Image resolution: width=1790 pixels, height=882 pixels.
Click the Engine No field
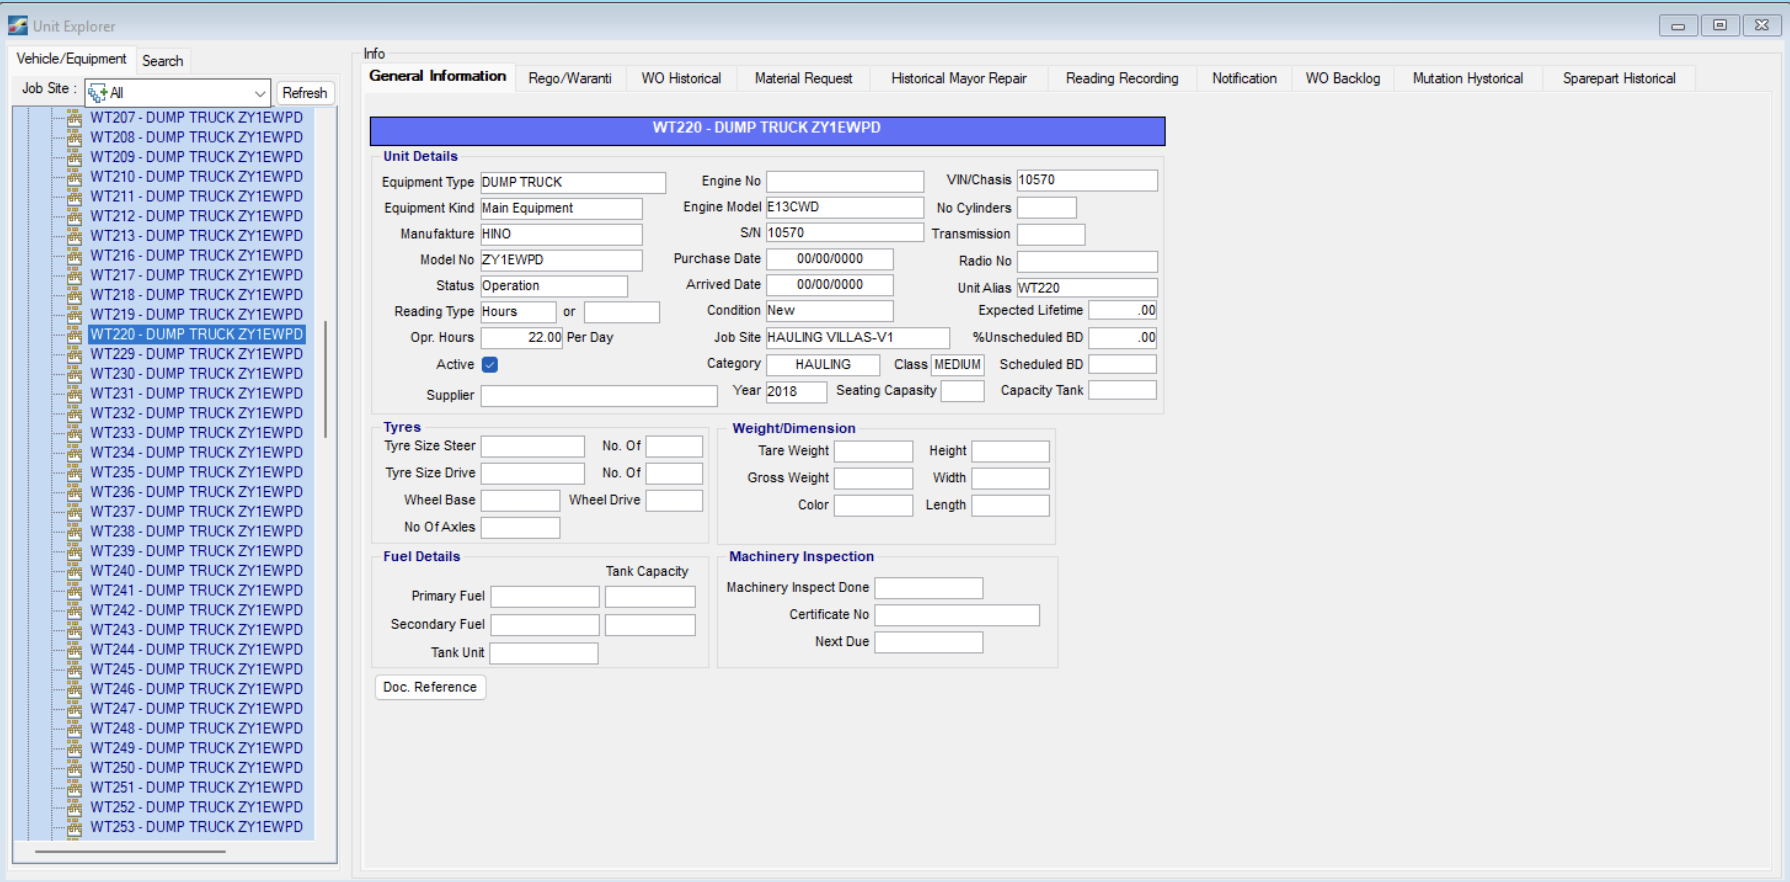point(845,181)
